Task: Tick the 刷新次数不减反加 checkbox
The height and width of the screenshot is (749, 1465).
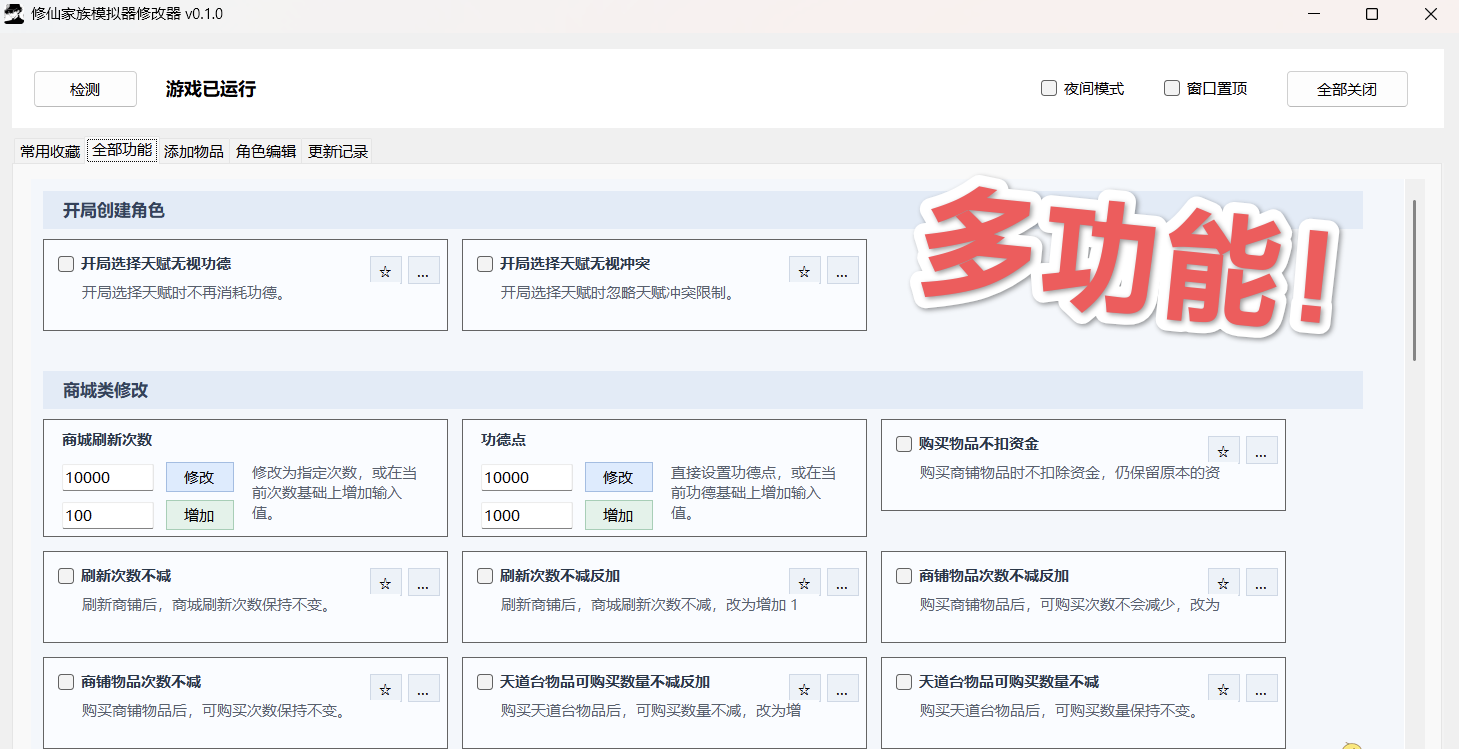Action: 485,576
